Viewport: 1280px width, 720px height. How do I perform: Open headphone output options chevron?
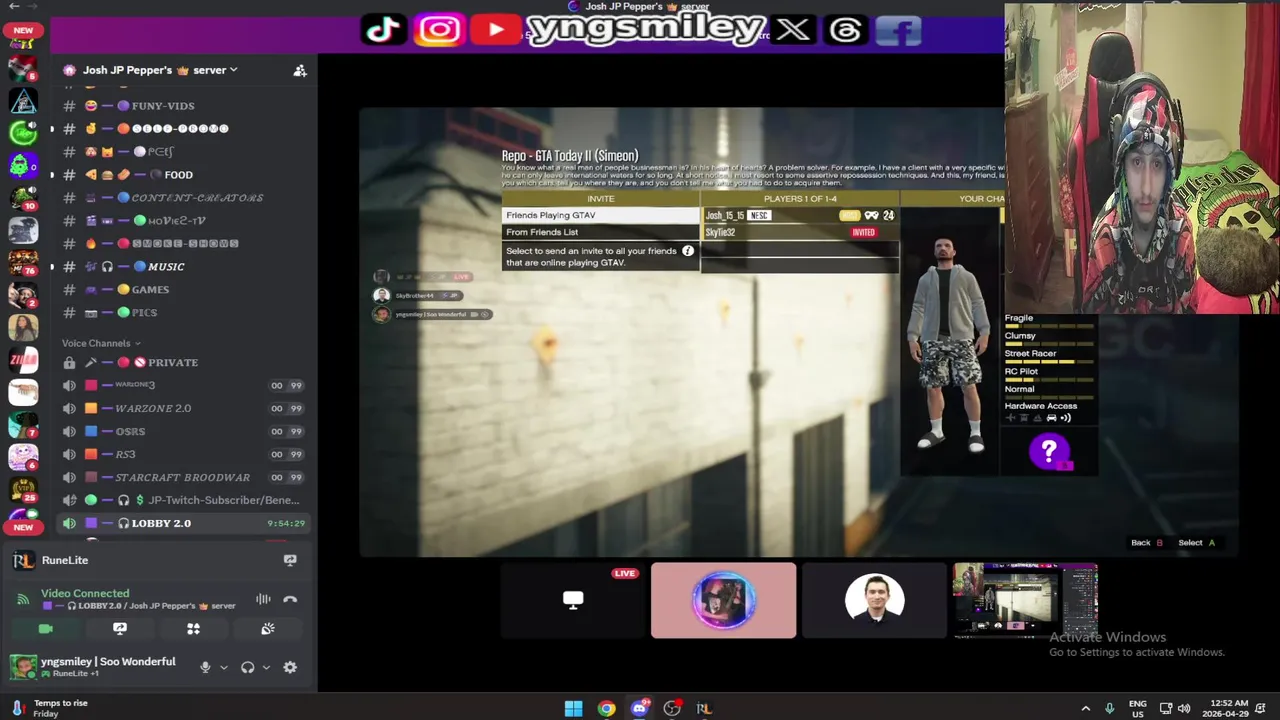[x=265, y=668]
